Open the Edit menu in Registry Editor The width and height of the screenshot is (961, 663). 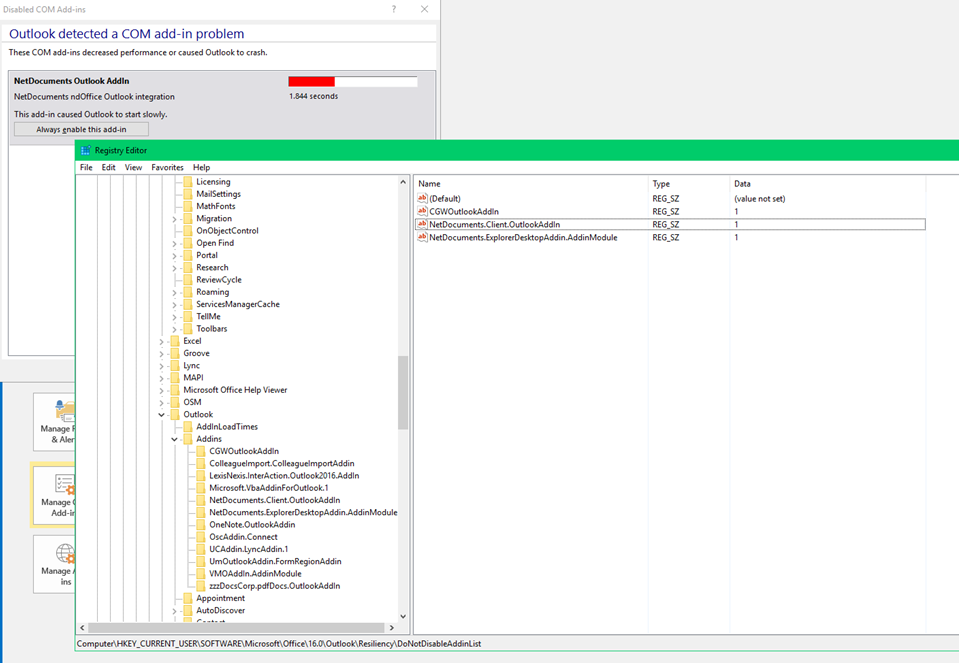pos(108,167)
